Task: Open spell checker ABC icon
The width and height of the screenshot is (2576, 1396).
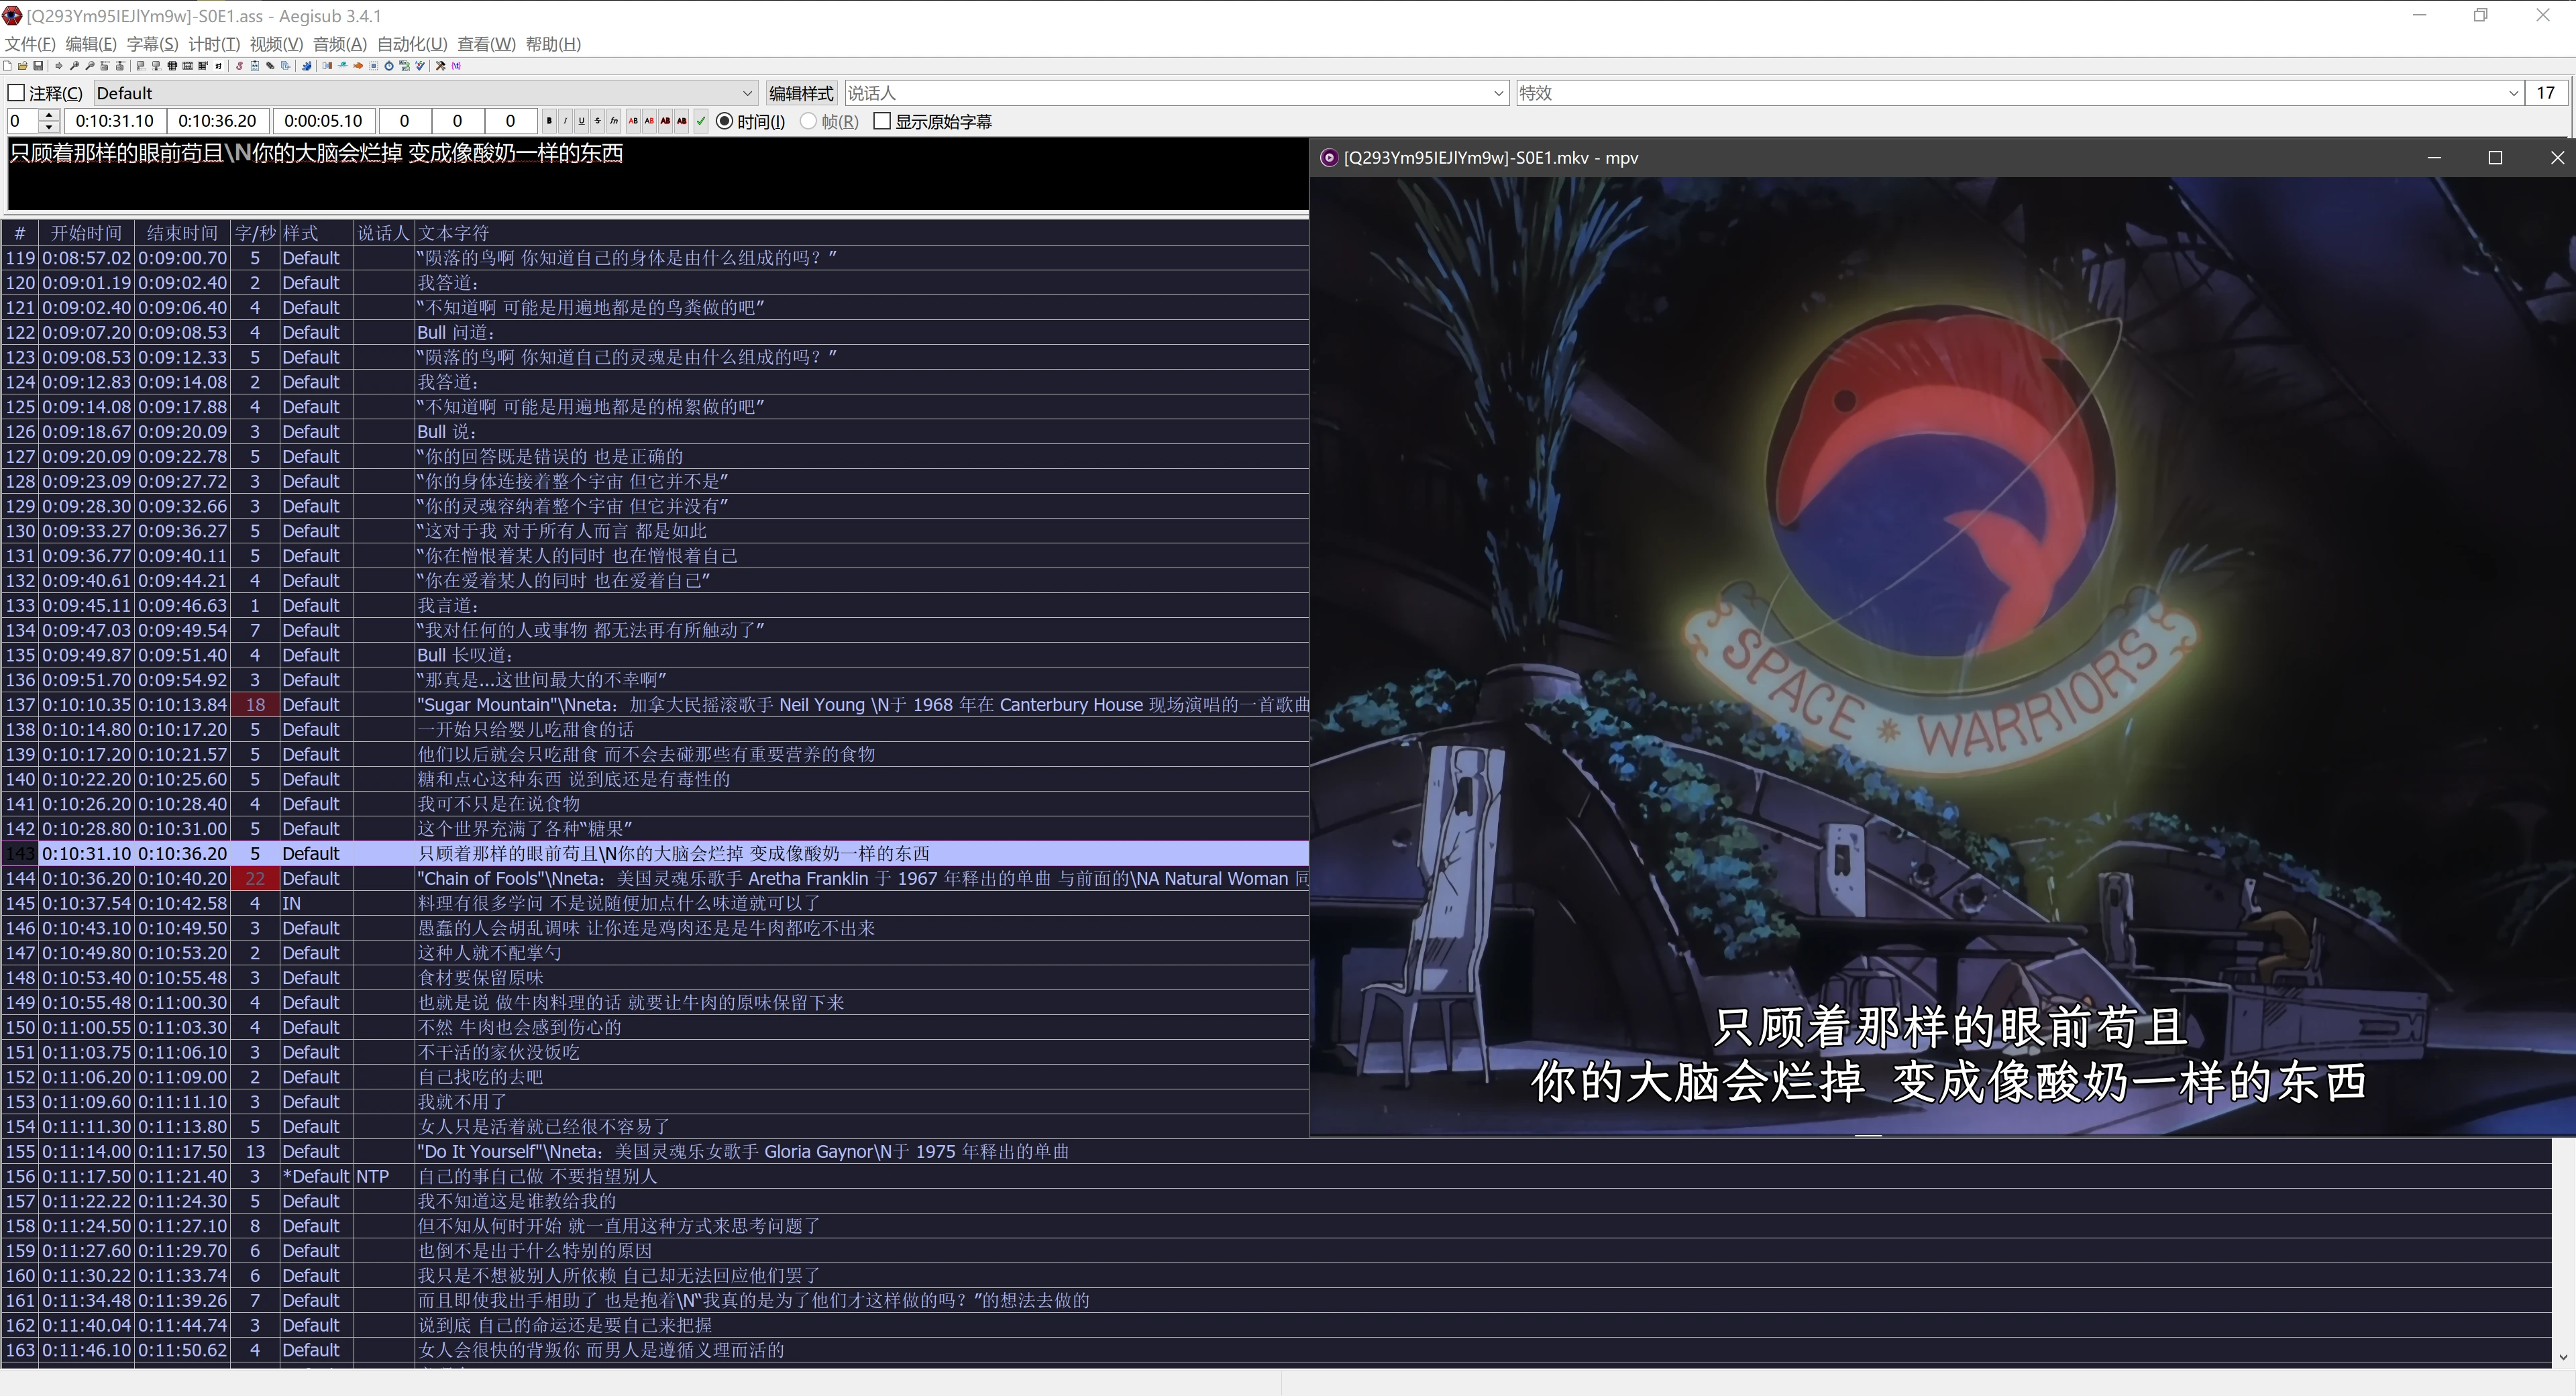Action: tap(420, 66)
